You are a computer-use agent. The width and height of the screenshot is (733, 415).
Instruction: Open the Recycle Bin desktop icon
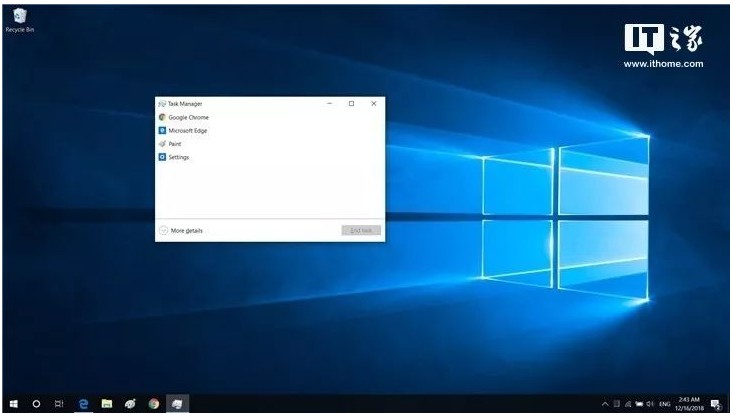coord(20,21)
